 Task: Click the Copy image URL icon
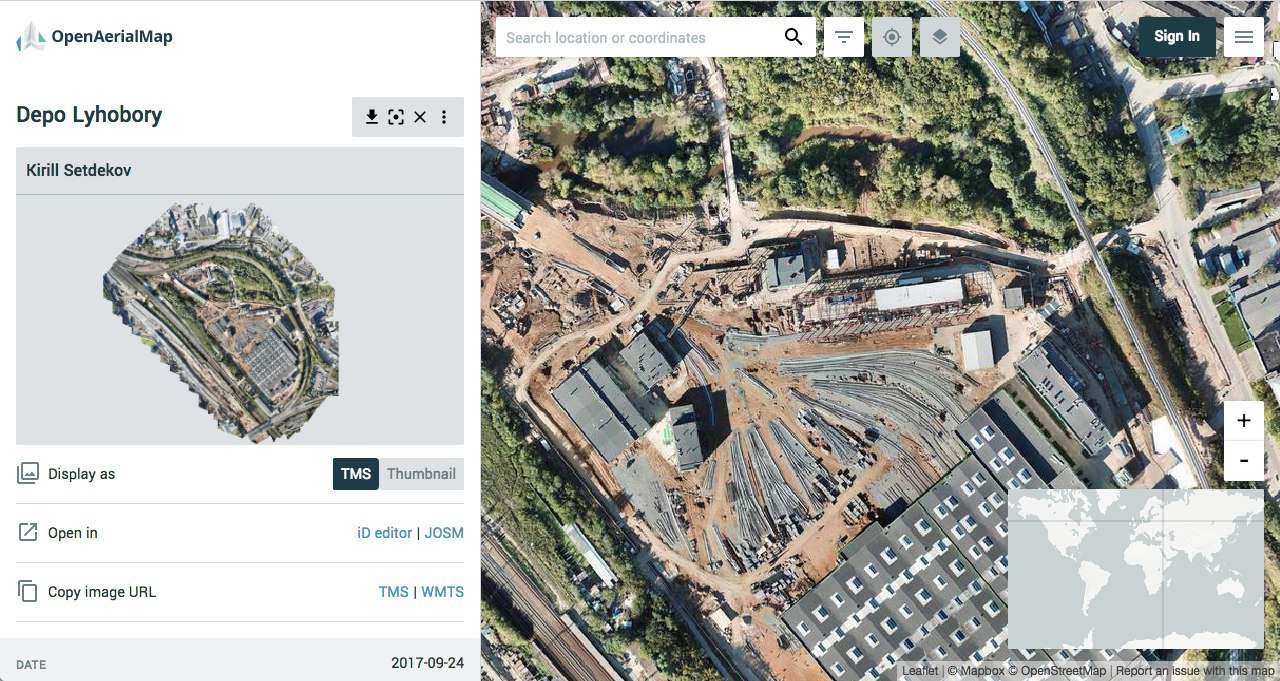[28, 591]
